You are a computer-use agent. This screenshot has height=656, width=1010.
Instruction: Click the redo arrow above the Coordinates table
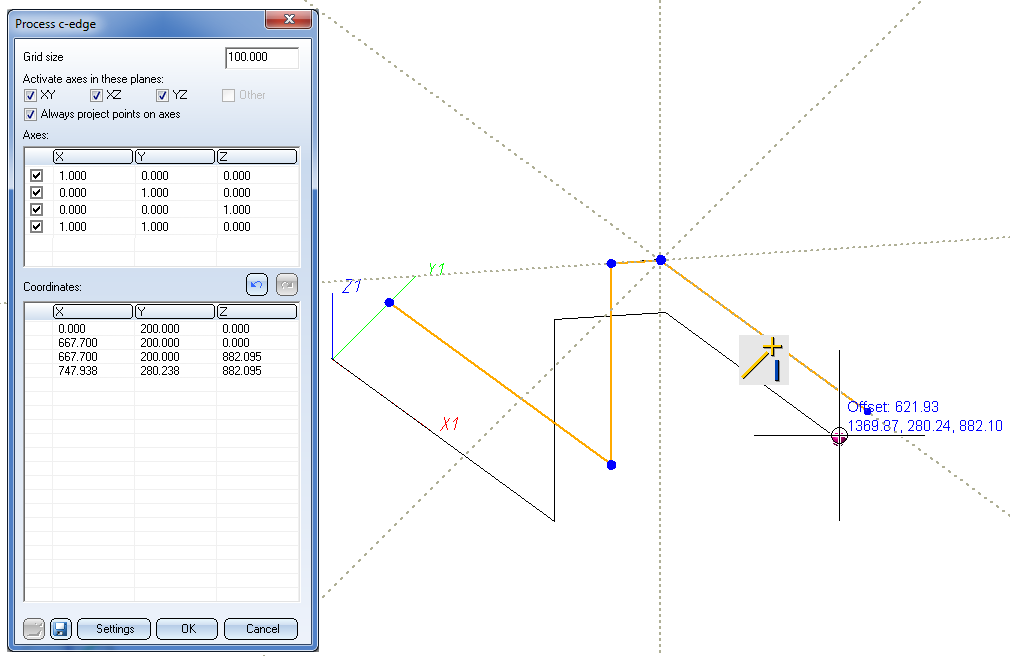pos(287,285)
